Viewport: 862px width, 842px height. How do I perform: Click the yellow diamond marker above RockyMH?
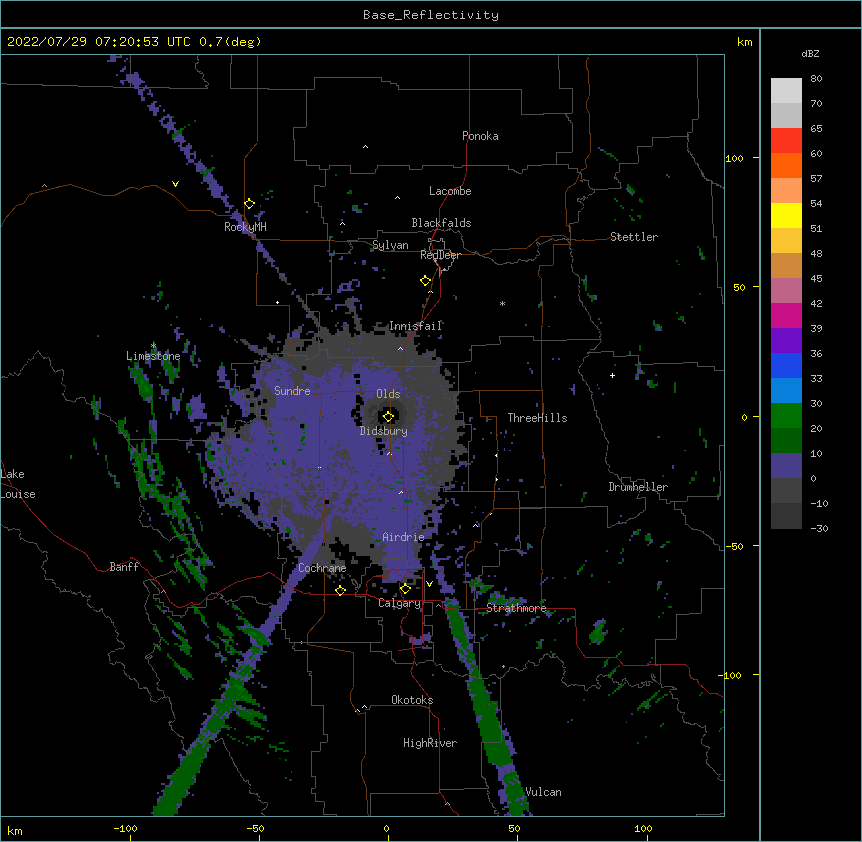coord(249,204)
